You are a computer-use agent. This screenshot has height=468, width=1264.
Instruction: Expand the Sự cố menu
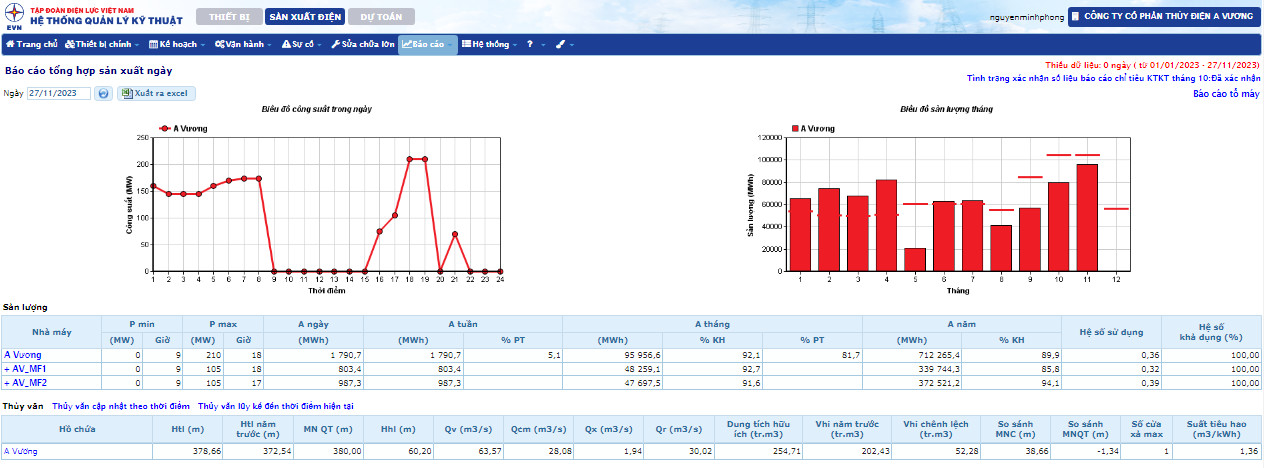[x=301, y=44]
